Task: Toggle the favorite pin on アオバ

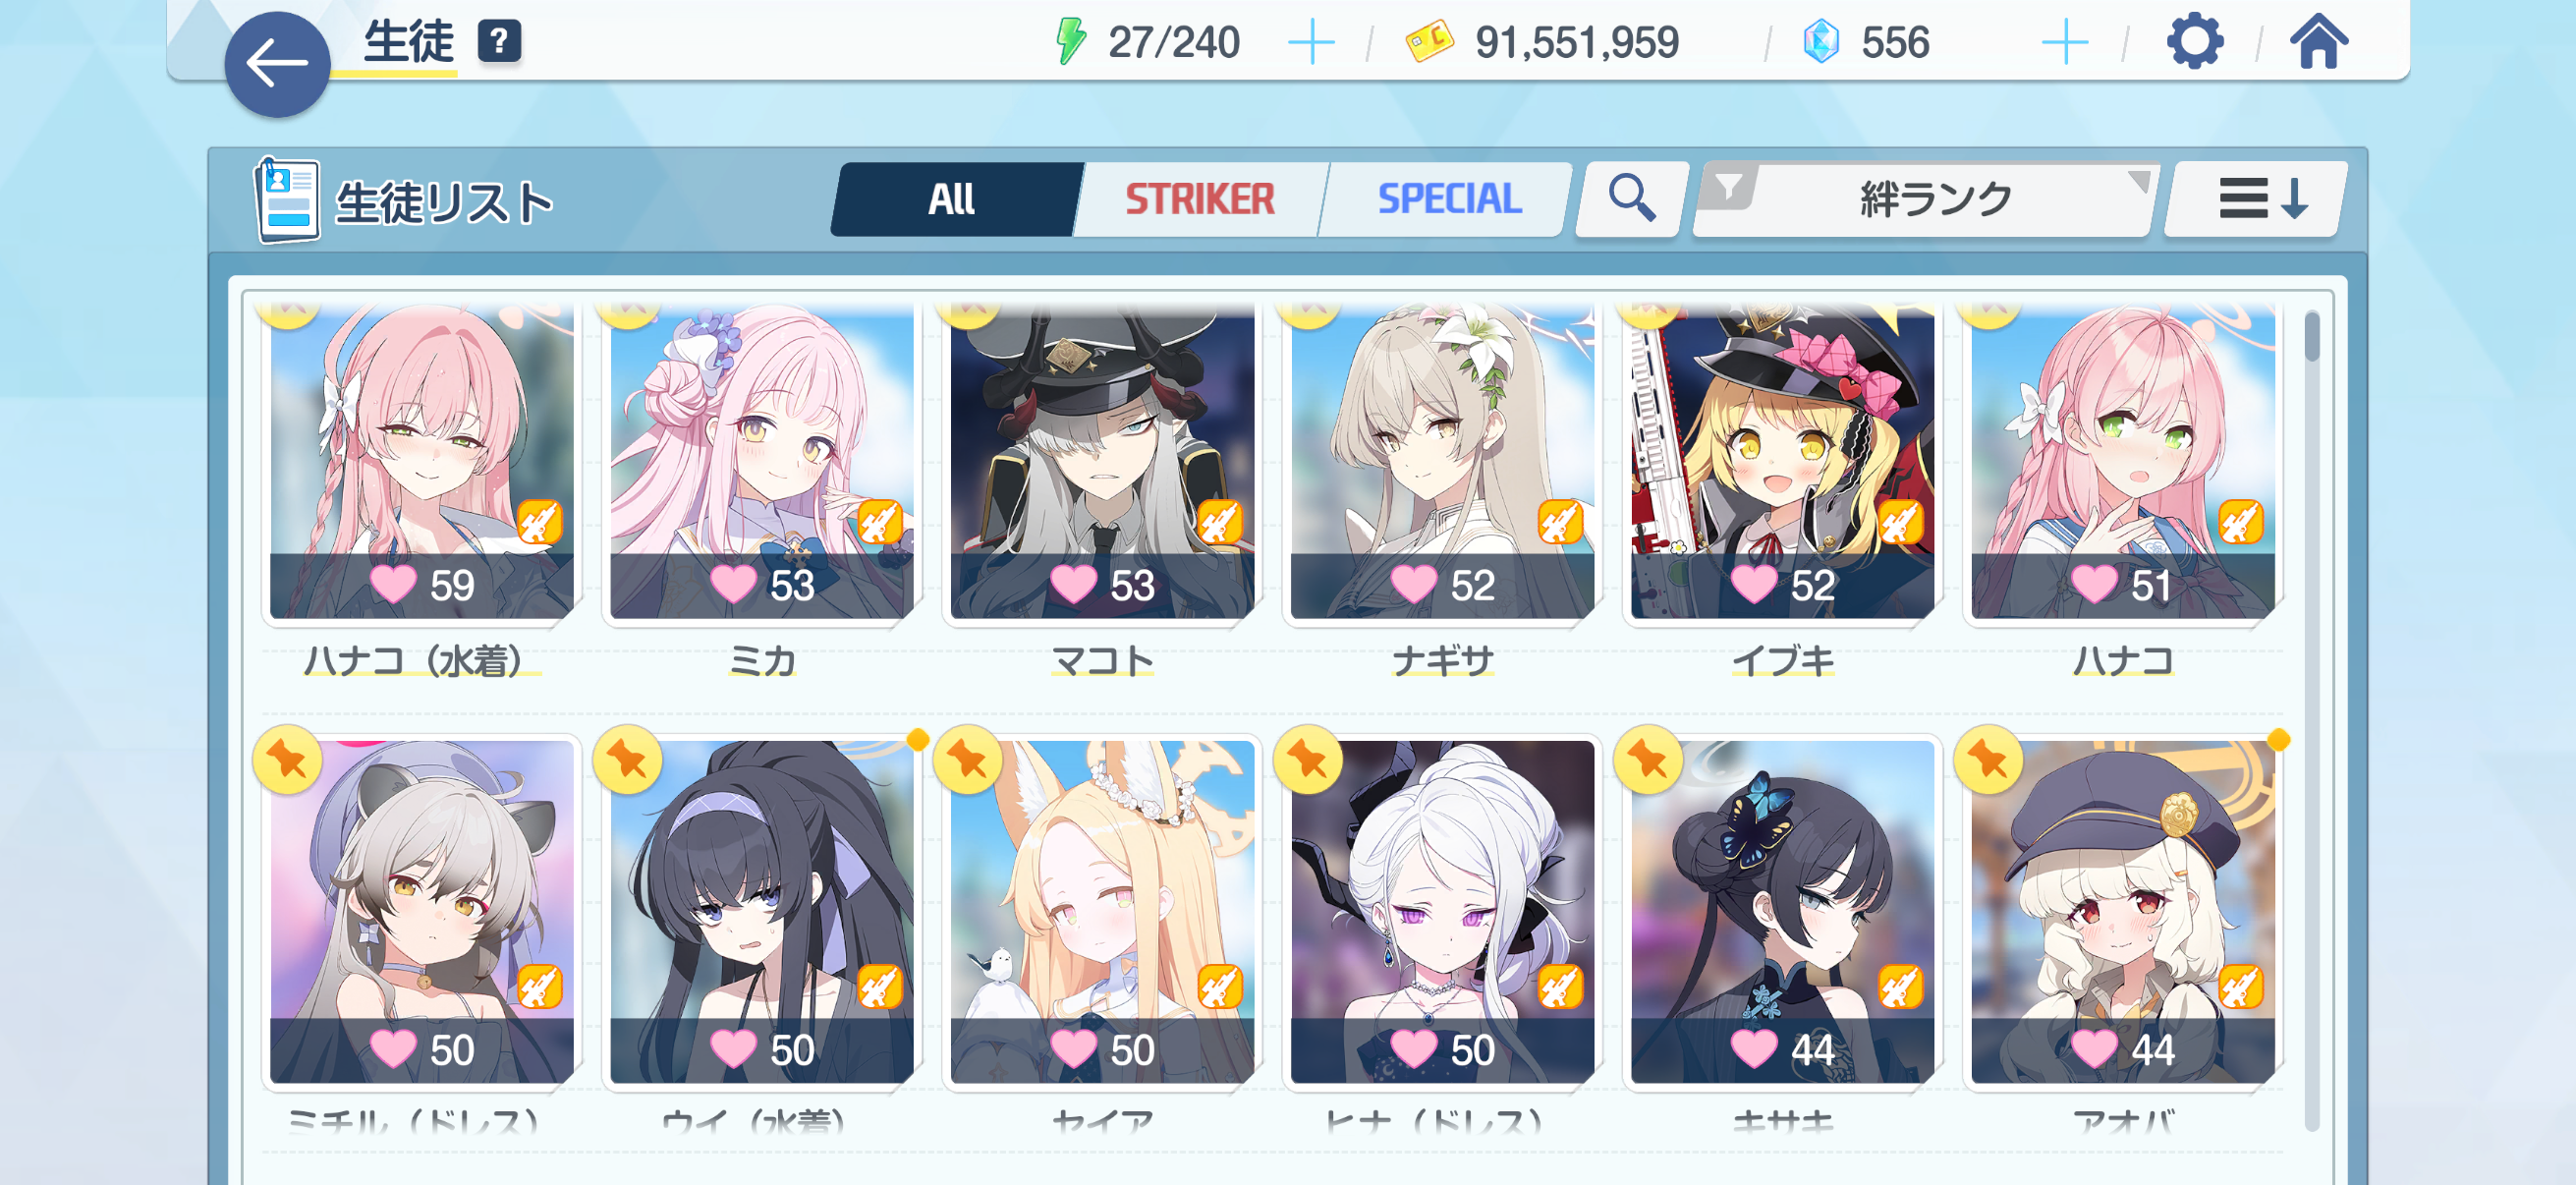Action: 1988,760
